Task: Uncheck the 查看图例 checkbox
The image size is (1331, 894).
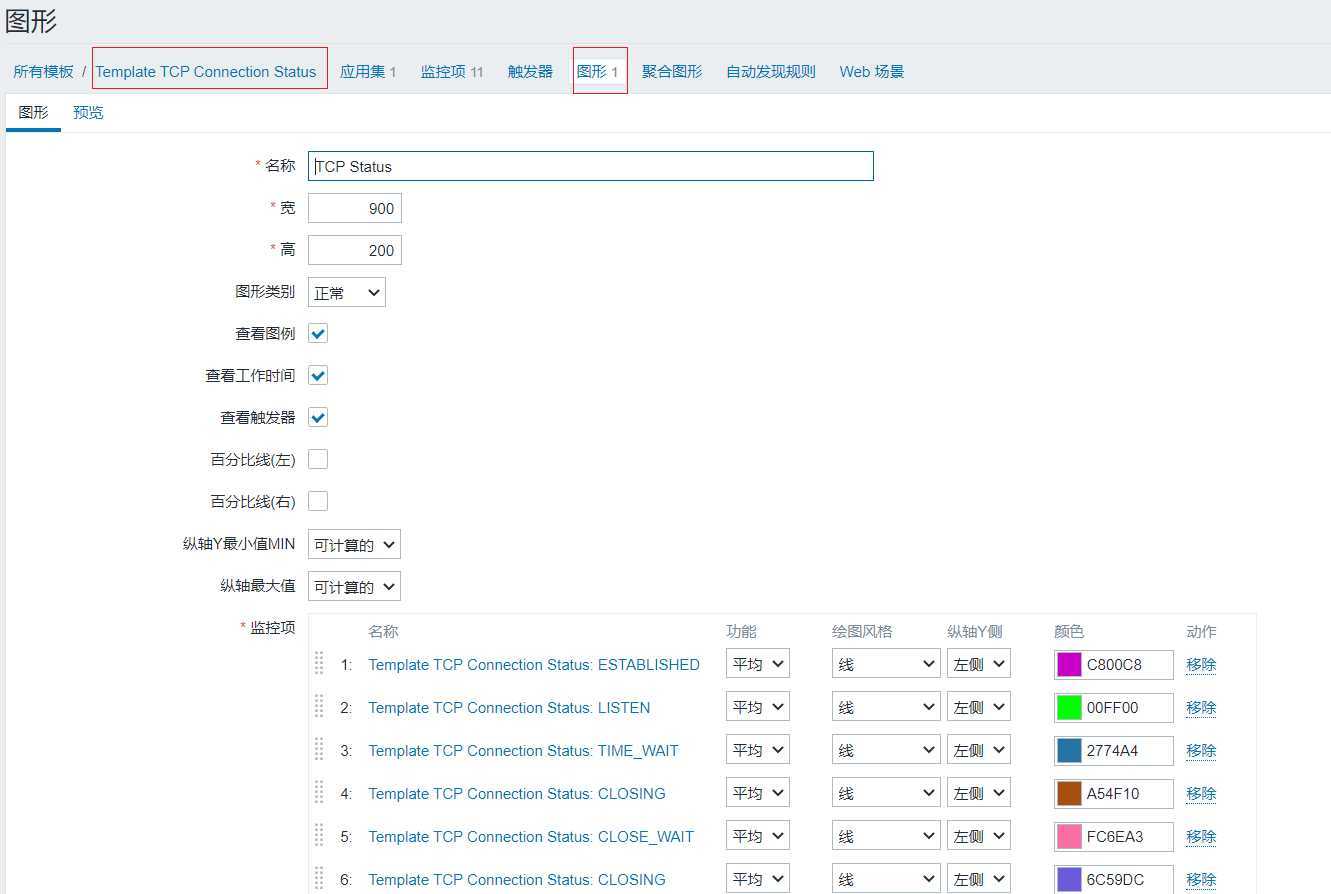Action: point(318,334)
